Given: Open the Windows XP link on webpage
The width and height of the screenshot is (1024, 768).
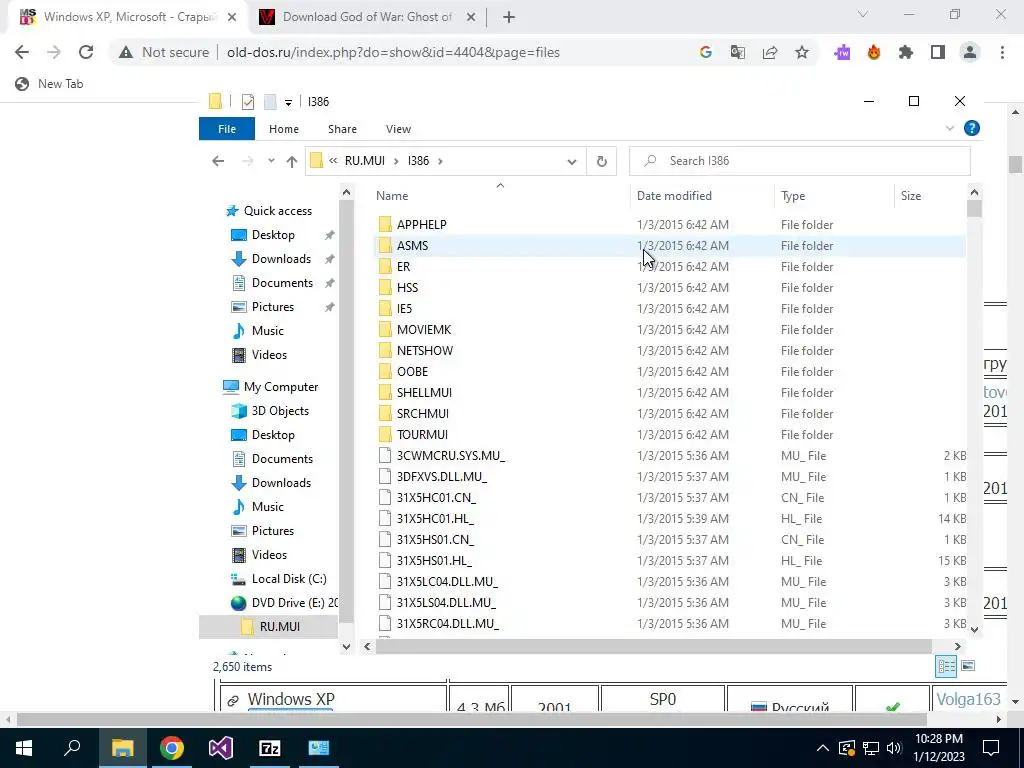Looking at the screenshot, I should tap(291, 699).
